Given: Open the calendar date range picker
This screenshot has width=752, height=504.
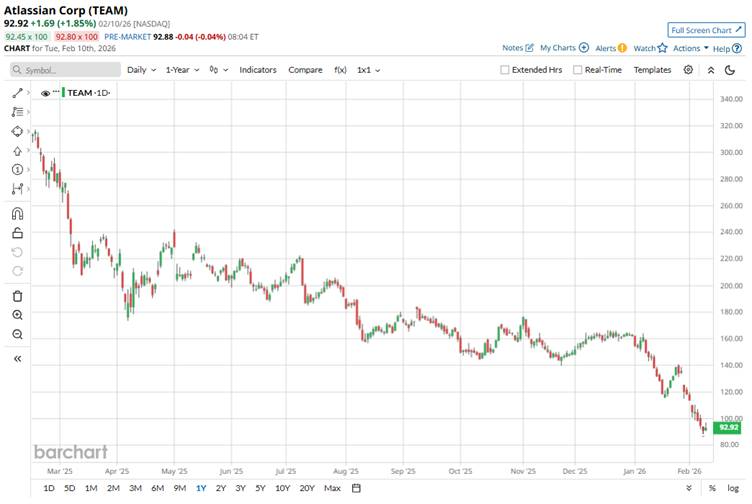Looking at the screenshot, I should (x=356, y=488).
